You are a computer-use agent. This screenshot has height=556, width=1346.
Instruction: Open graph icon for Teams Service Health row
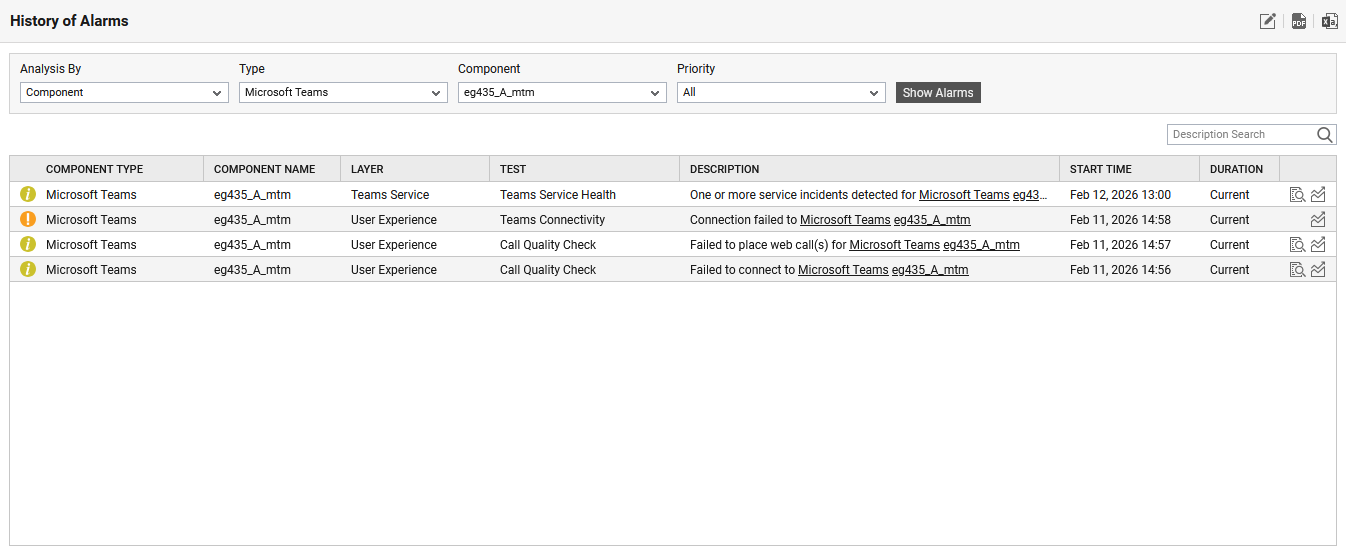pyautogui.click(x=1318, y=195)
